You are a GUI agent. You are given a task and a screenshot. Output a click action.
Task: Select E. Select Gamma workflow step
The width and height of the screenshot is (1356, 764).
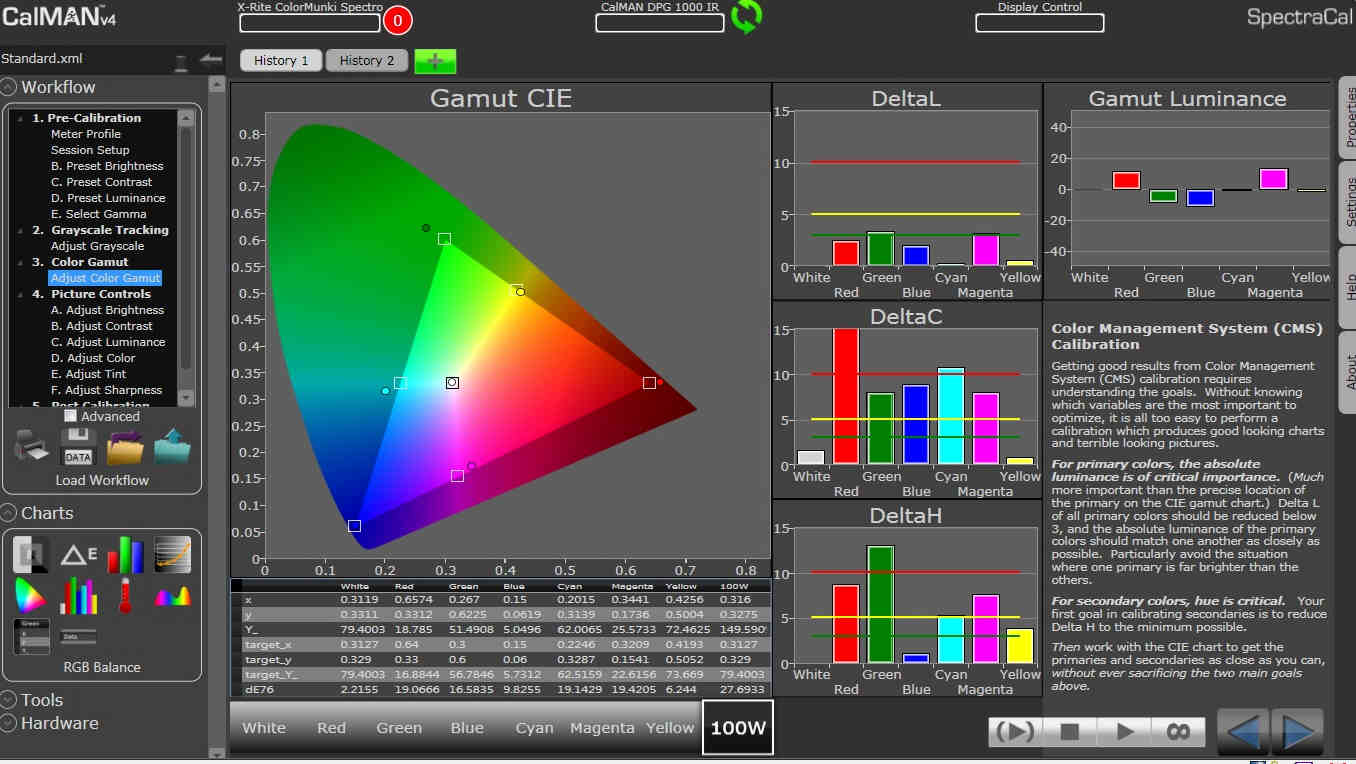click(99, 214)
